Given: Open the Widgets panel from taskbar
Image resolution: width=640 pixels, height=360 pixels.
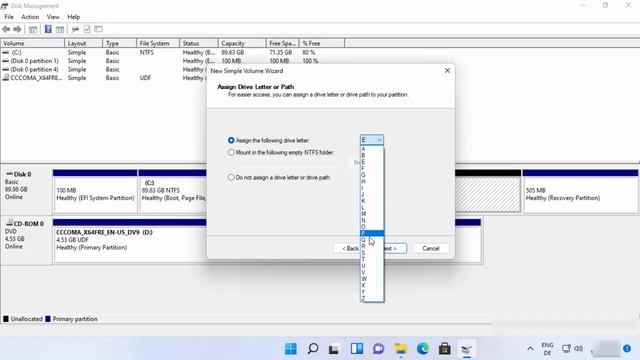Looking at the screenshot, I should click(356, 349).
